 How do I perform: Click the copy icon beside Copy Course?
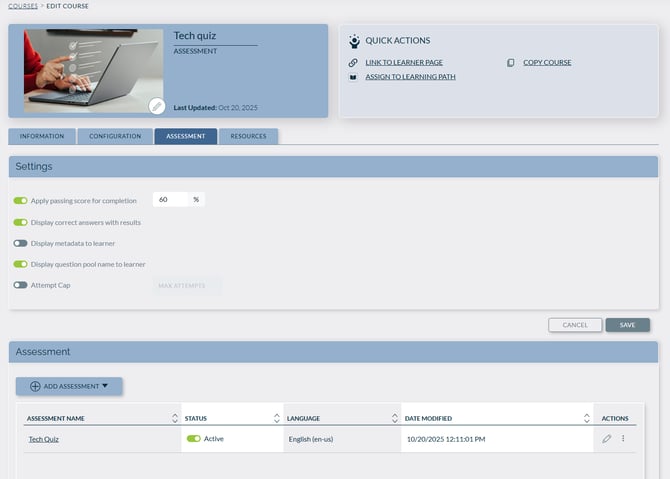point(511,62)
